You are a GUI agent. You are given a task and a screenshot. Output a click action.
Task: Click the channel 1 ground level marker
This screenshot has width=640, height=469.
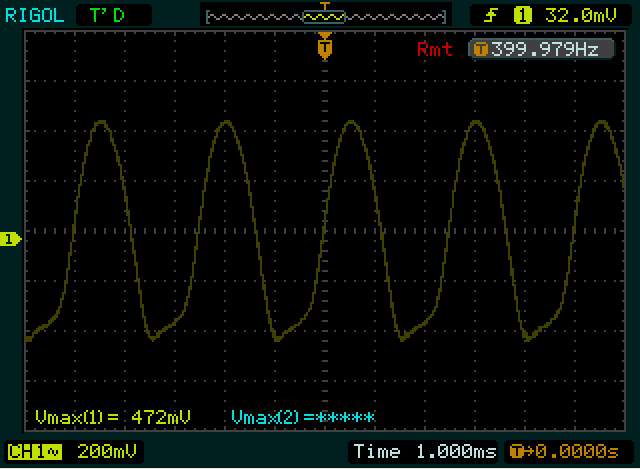[10, 238]
